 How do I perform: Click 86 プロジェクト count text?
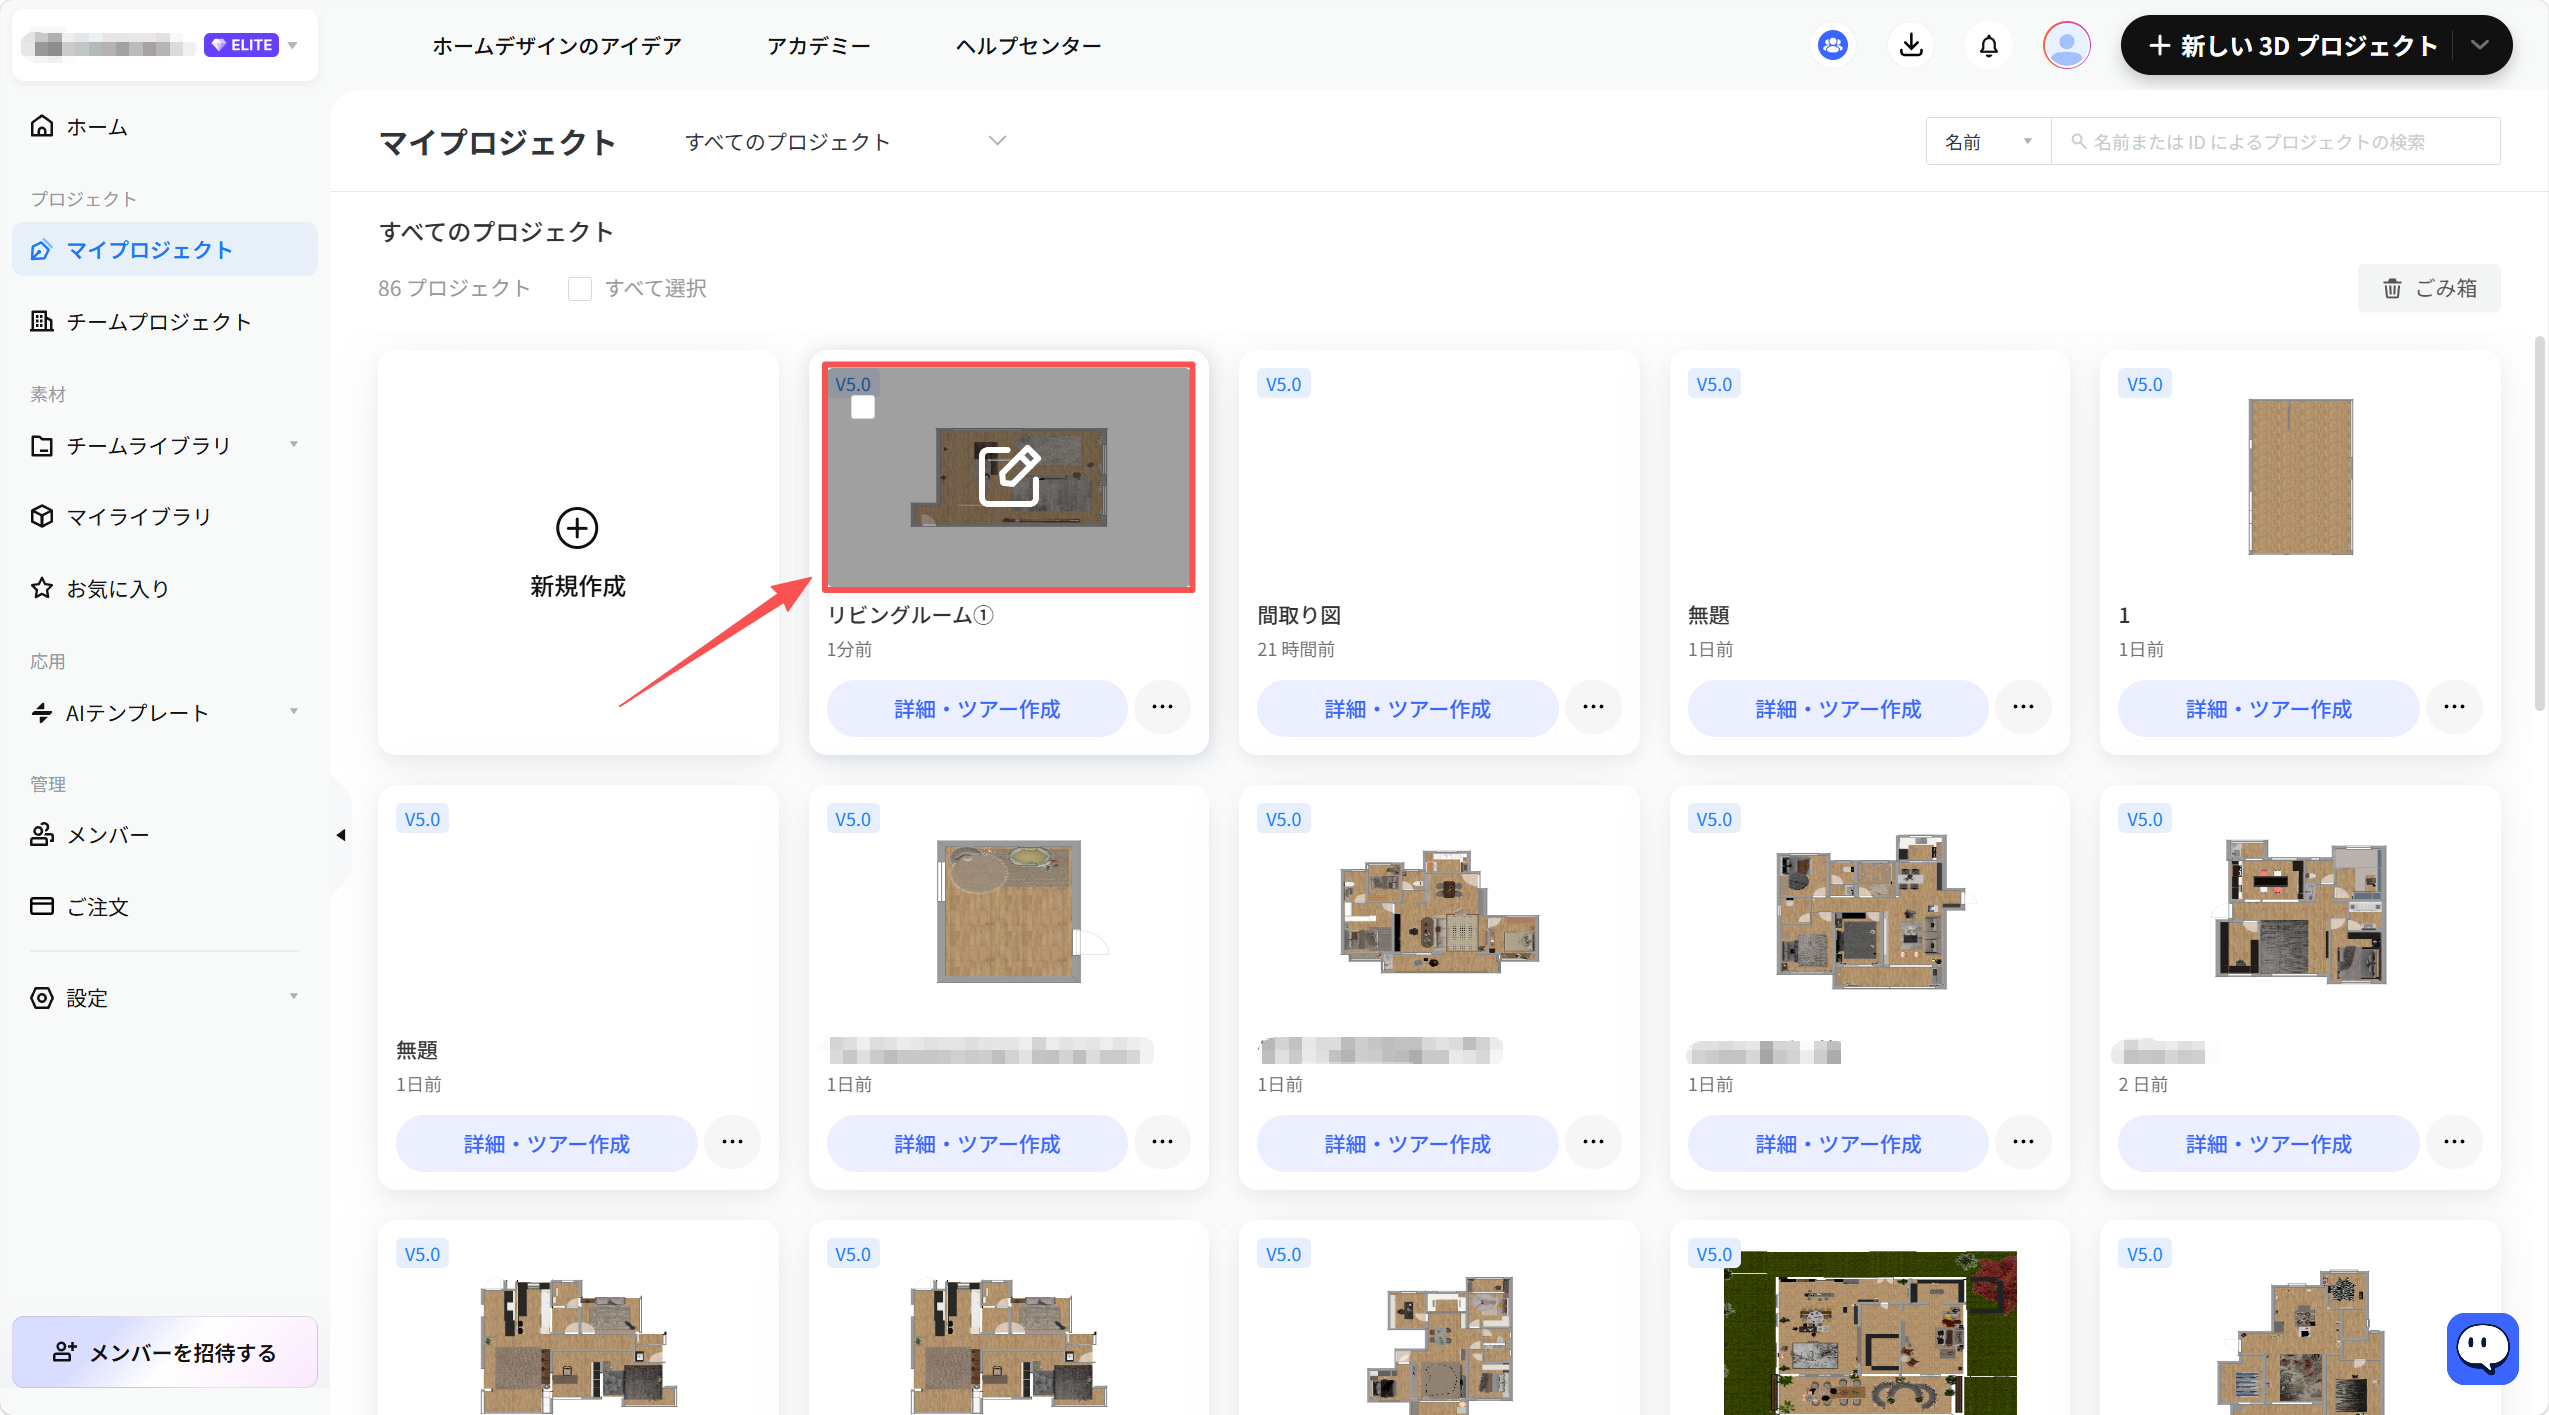pos(454,289)
